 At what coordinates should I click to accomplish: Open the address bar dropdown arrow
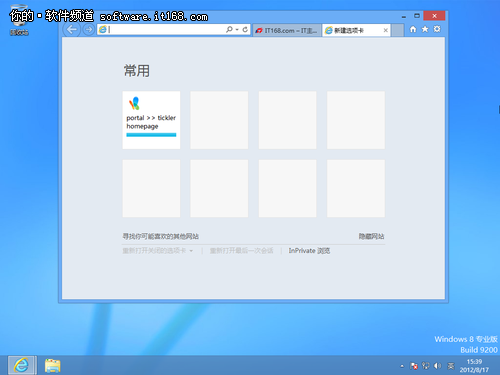coord(237,30)
